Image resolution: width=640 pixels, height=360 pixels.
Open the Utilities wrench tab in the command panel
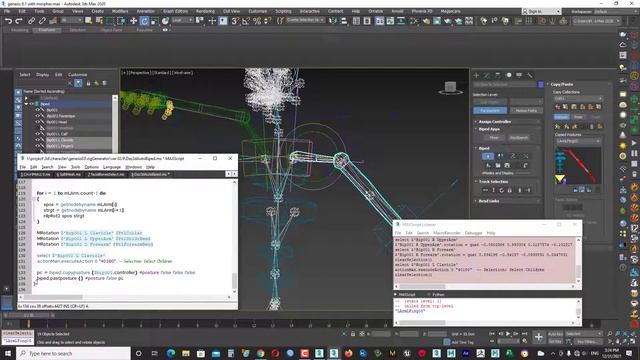[x=530, y=75]
